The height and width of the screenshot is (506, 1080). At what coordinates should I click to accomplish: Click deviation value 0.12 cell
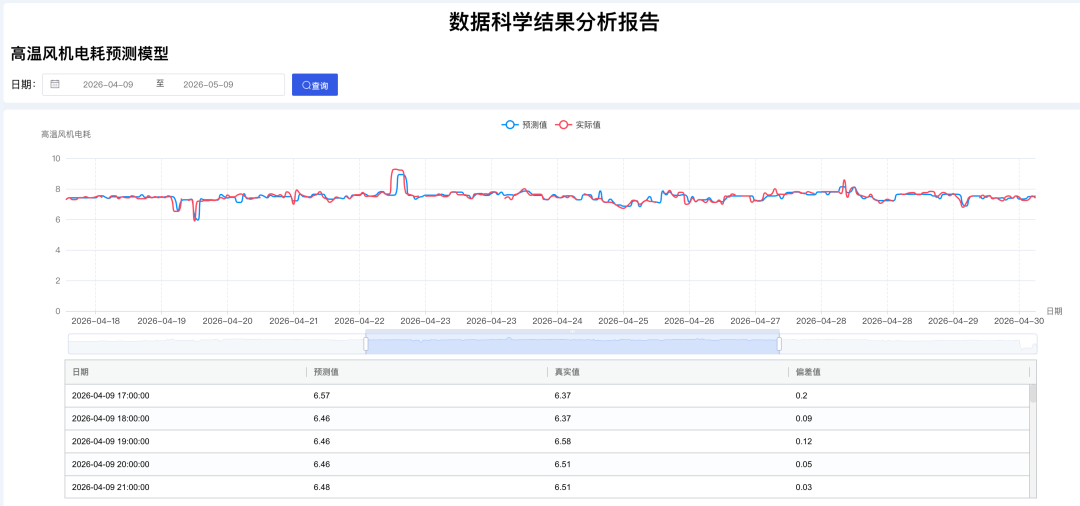tap(804, 441)
